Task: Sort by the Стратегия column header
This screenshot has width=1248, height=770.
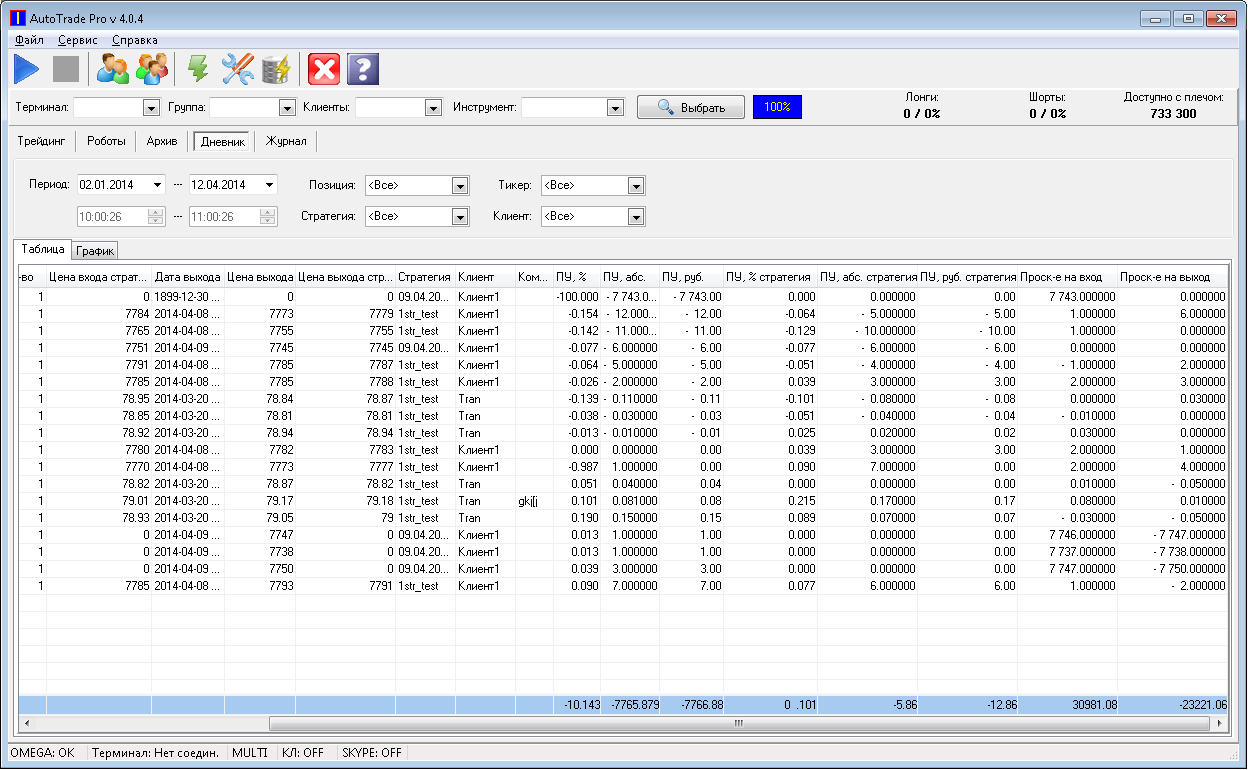Action: click(x=425, y=276)
